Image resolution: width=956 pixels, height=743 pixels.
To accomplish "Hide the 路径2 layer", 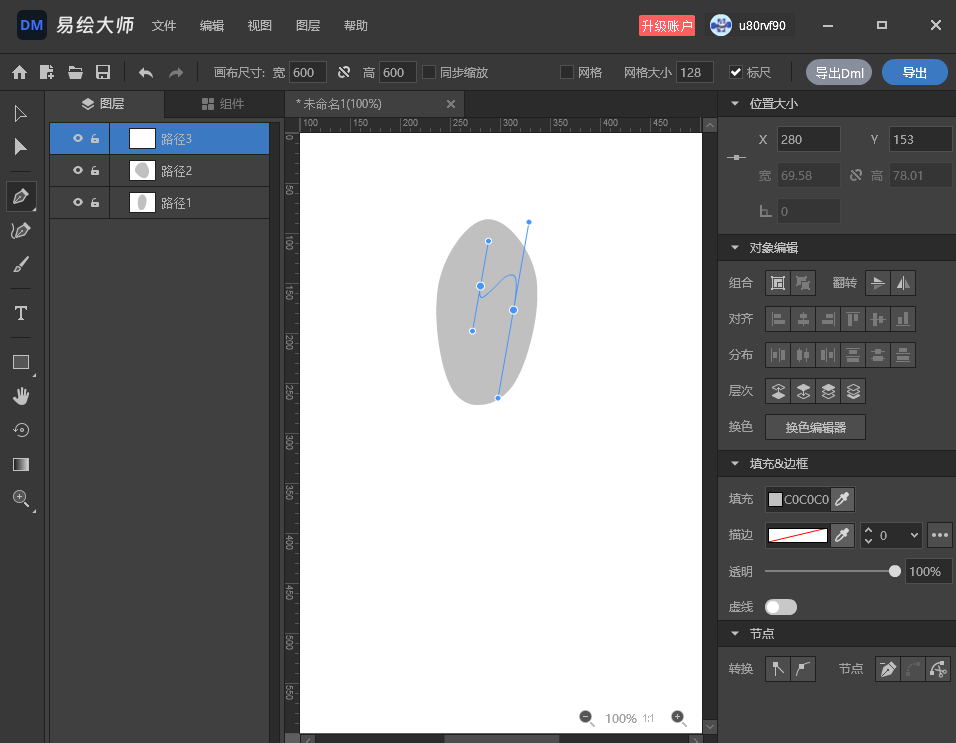I will pos(77,170).
